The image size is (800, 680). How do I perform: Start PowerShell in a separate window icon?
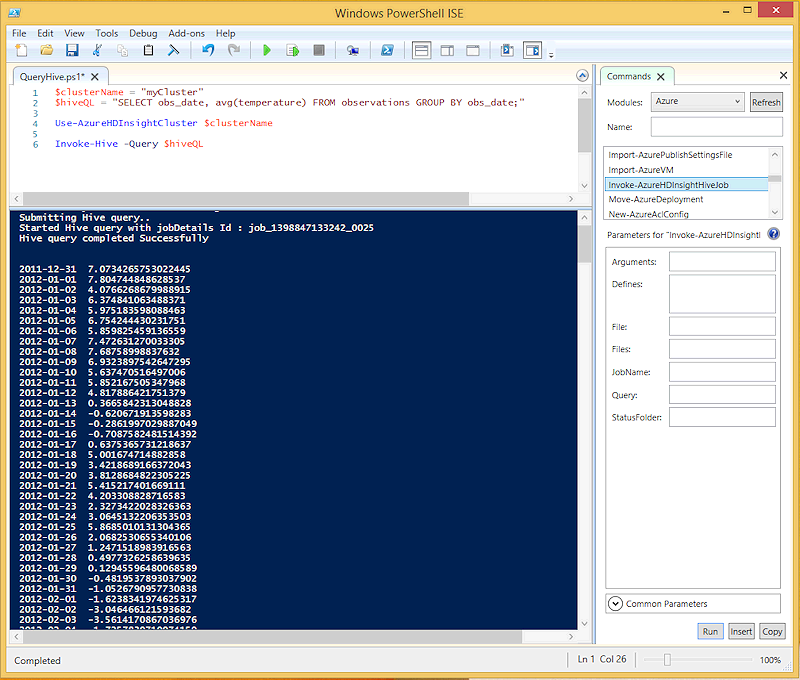tap(387, 50)
